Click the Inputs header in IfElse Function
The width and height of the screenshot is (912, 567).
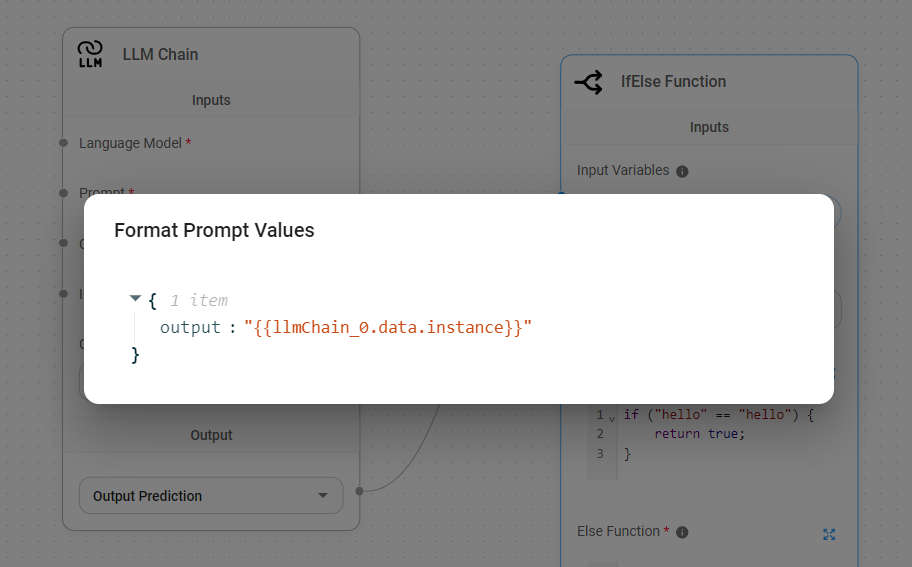tap(709, 127)
